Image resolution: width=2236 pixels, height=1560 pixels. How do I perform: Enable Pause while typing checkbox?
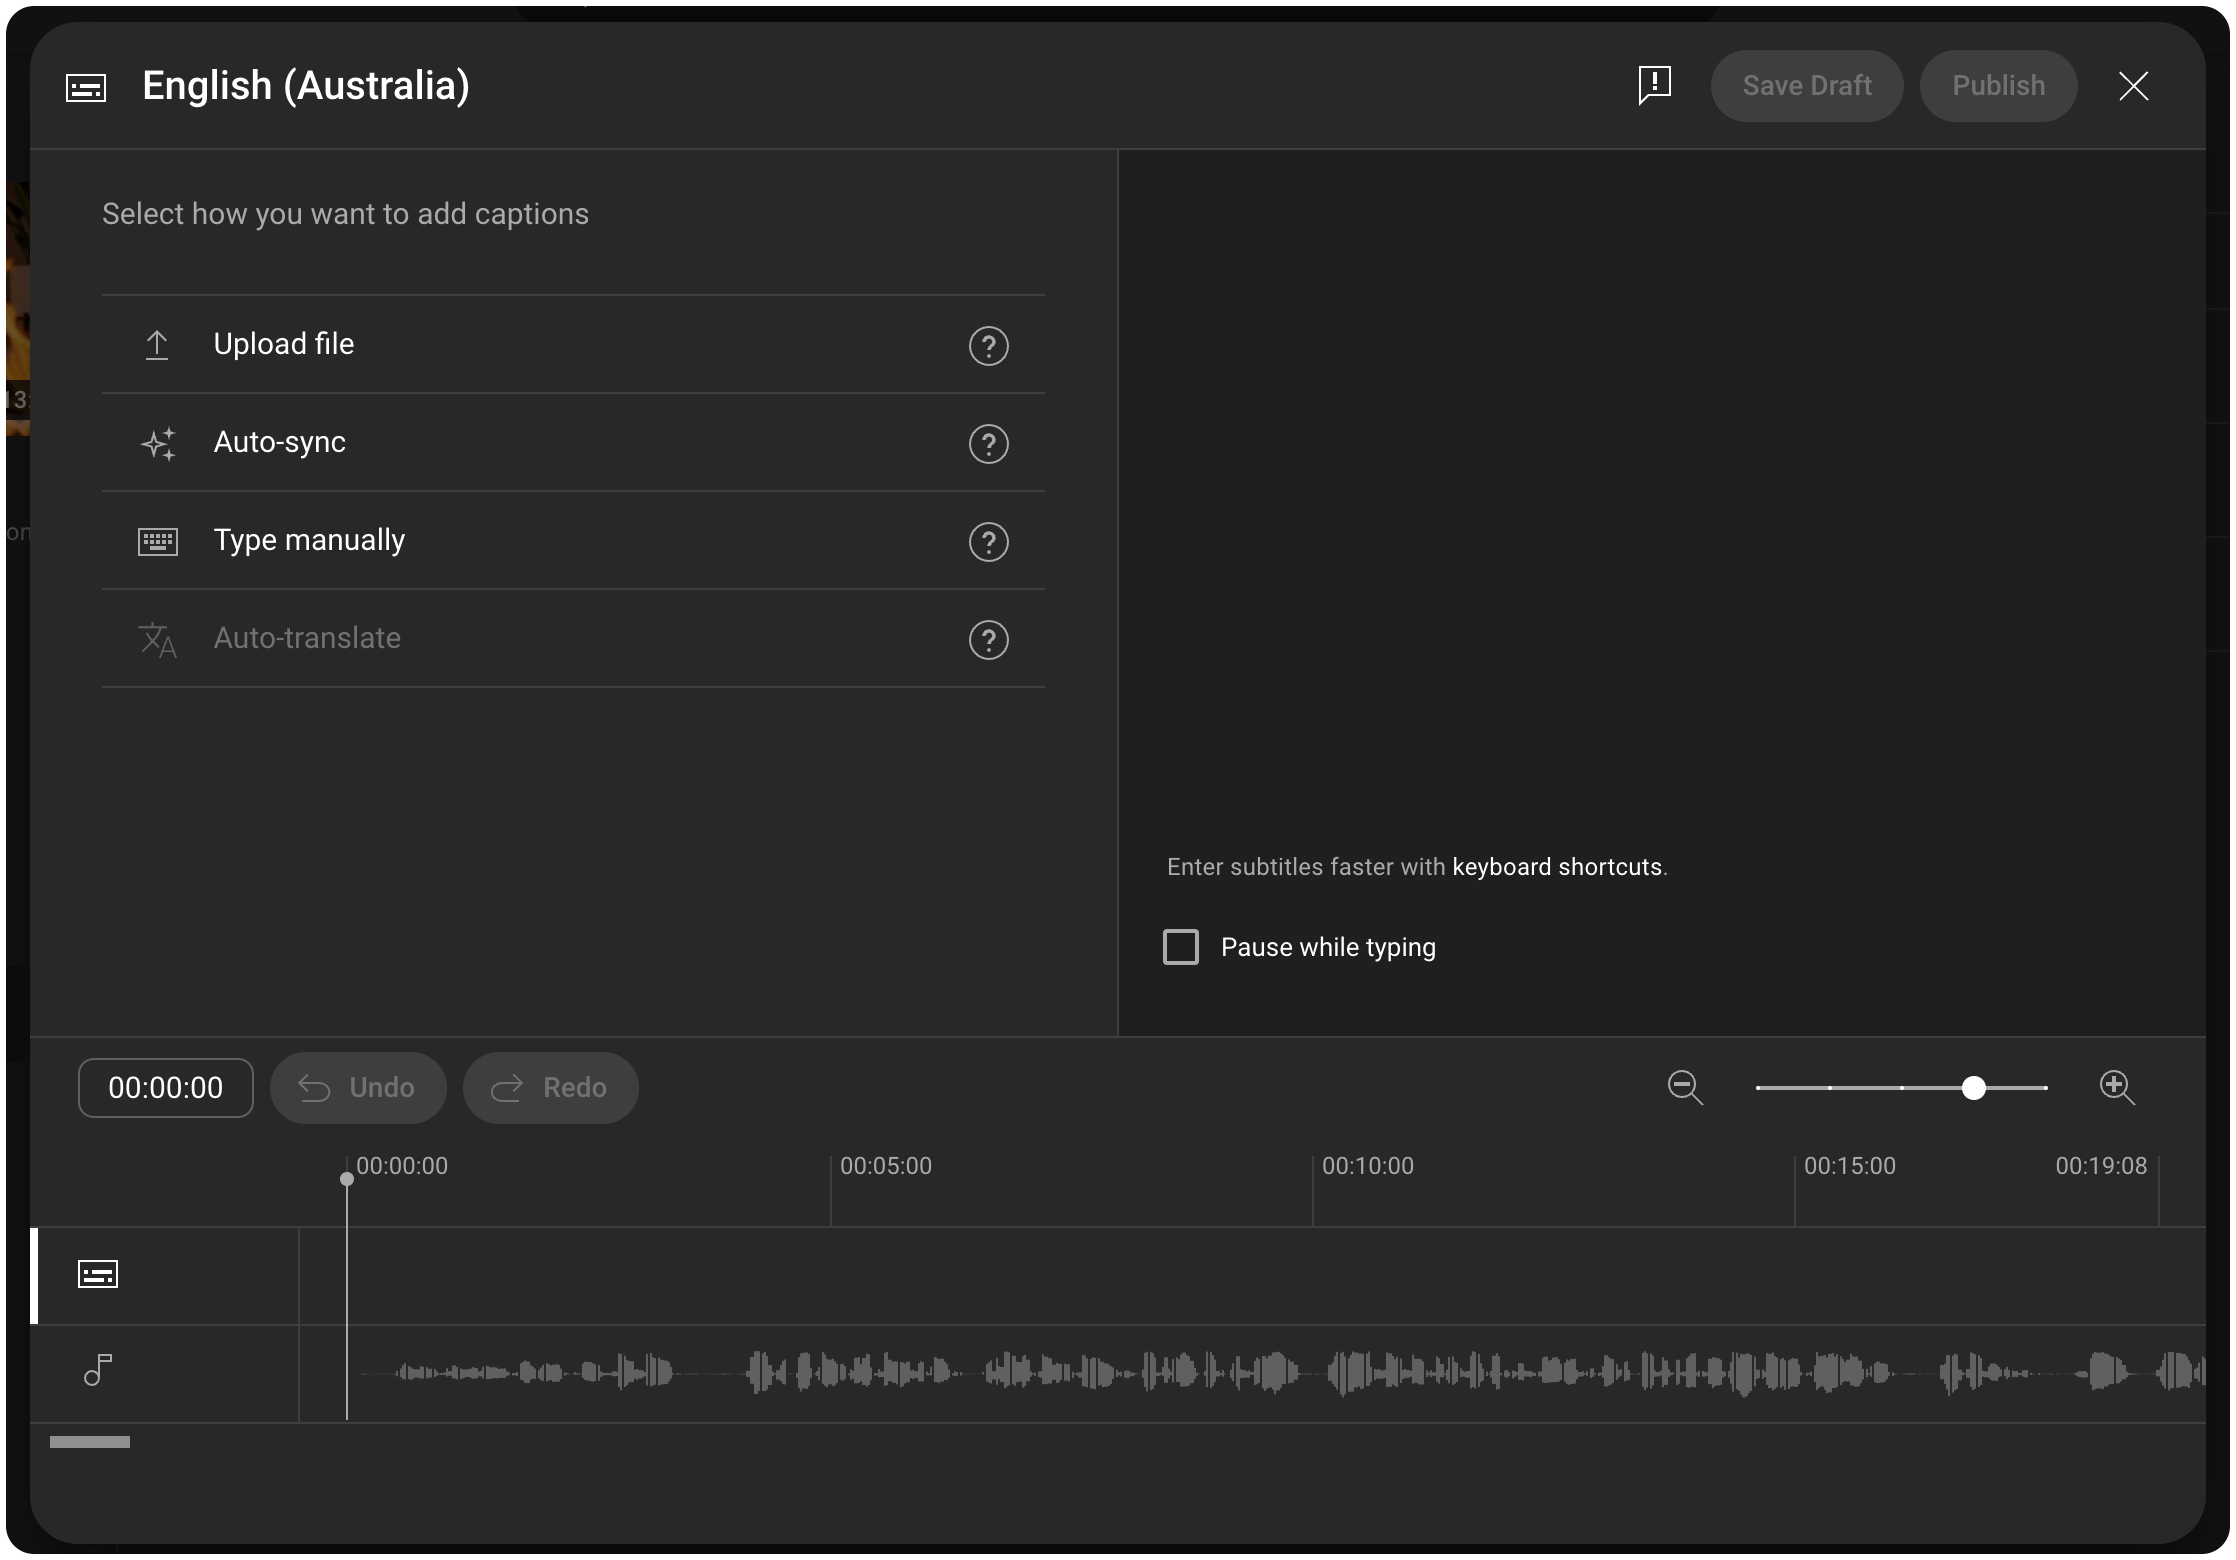1181,947
